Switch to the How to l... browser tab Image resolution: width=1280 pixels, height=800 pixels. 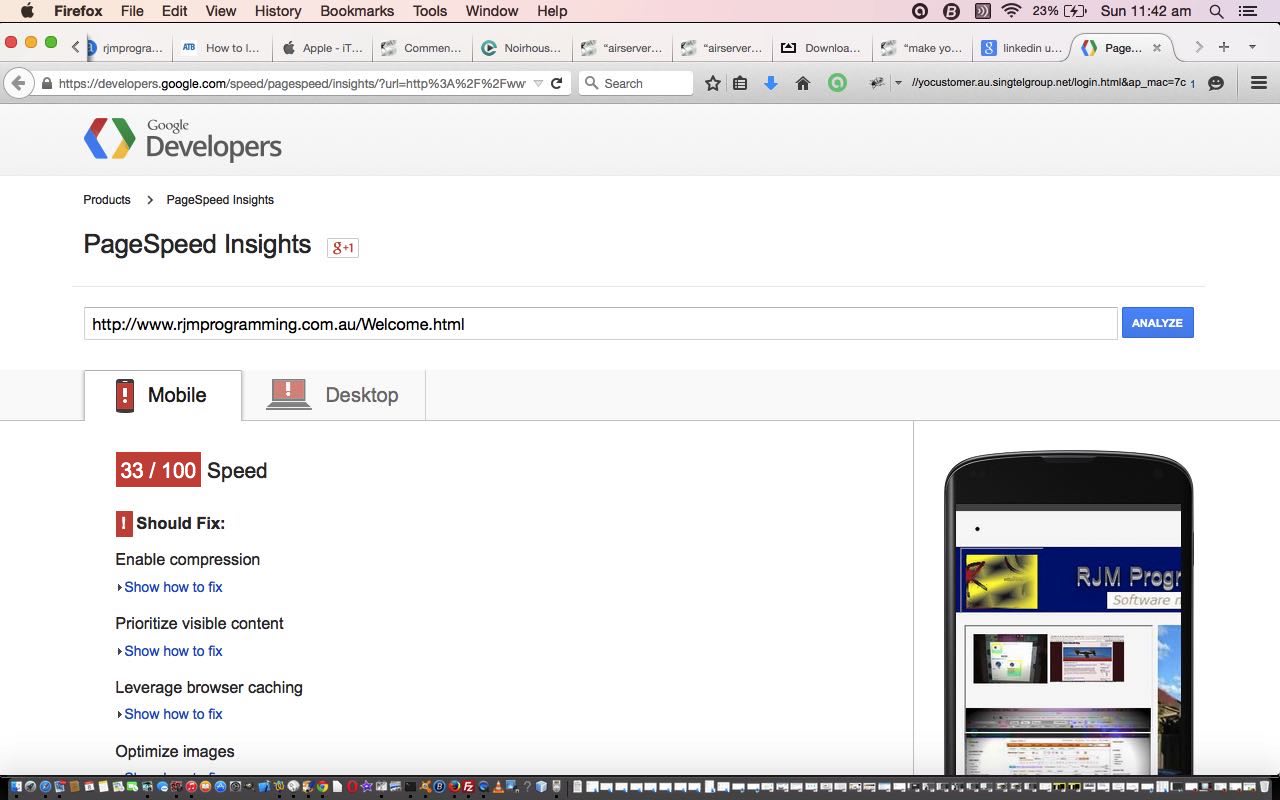[223, 47]
